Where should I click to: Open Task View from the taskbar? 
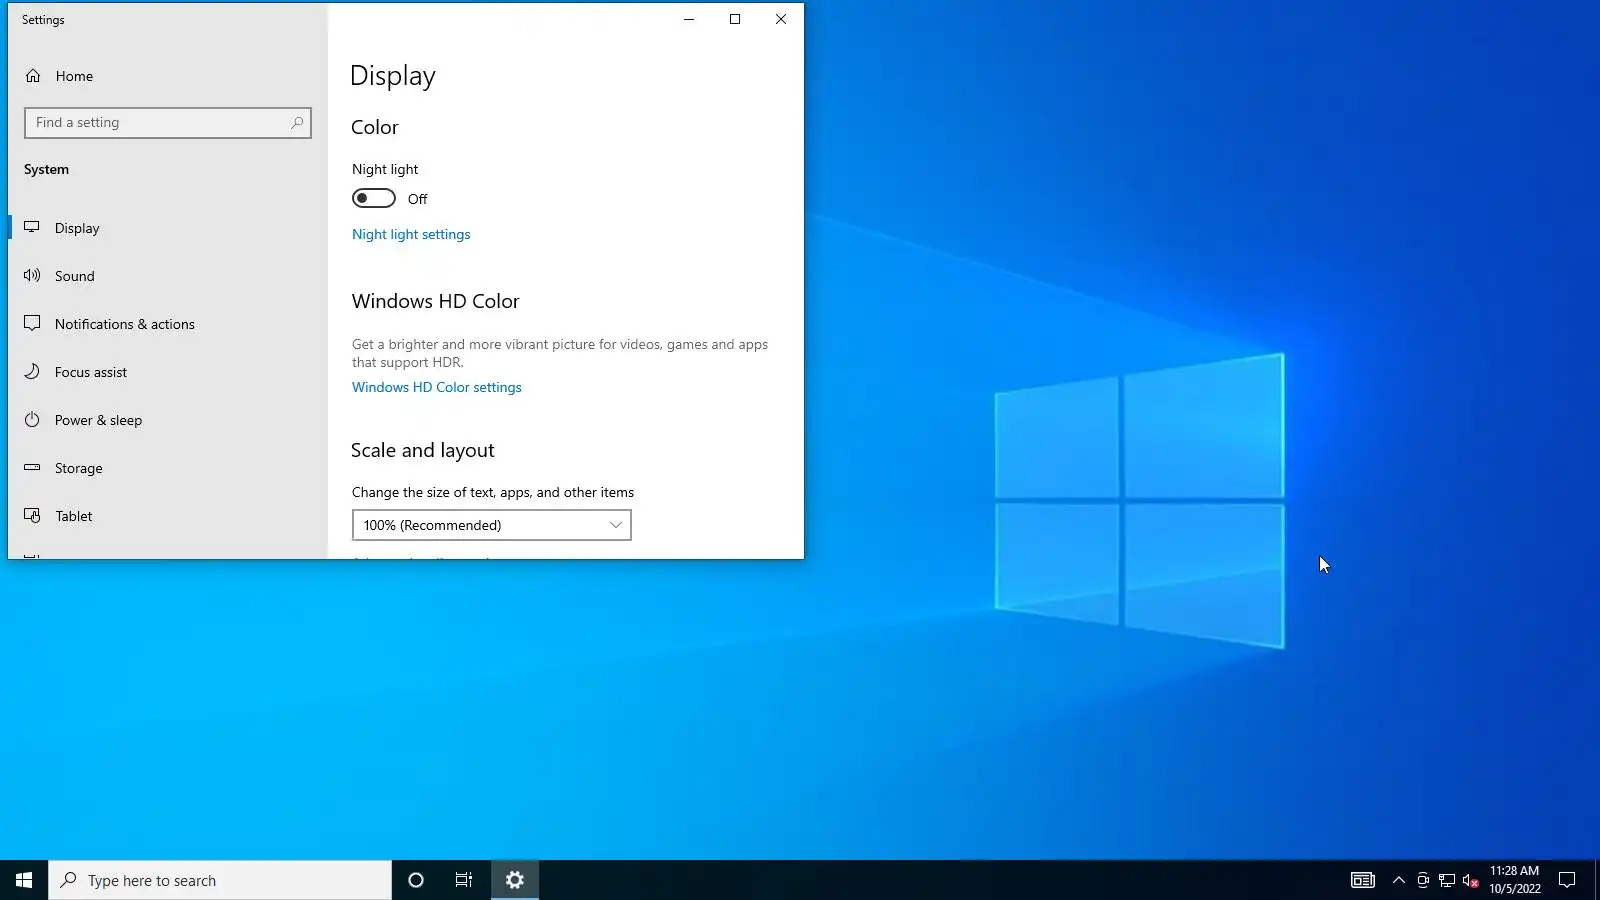coord(464,880)
